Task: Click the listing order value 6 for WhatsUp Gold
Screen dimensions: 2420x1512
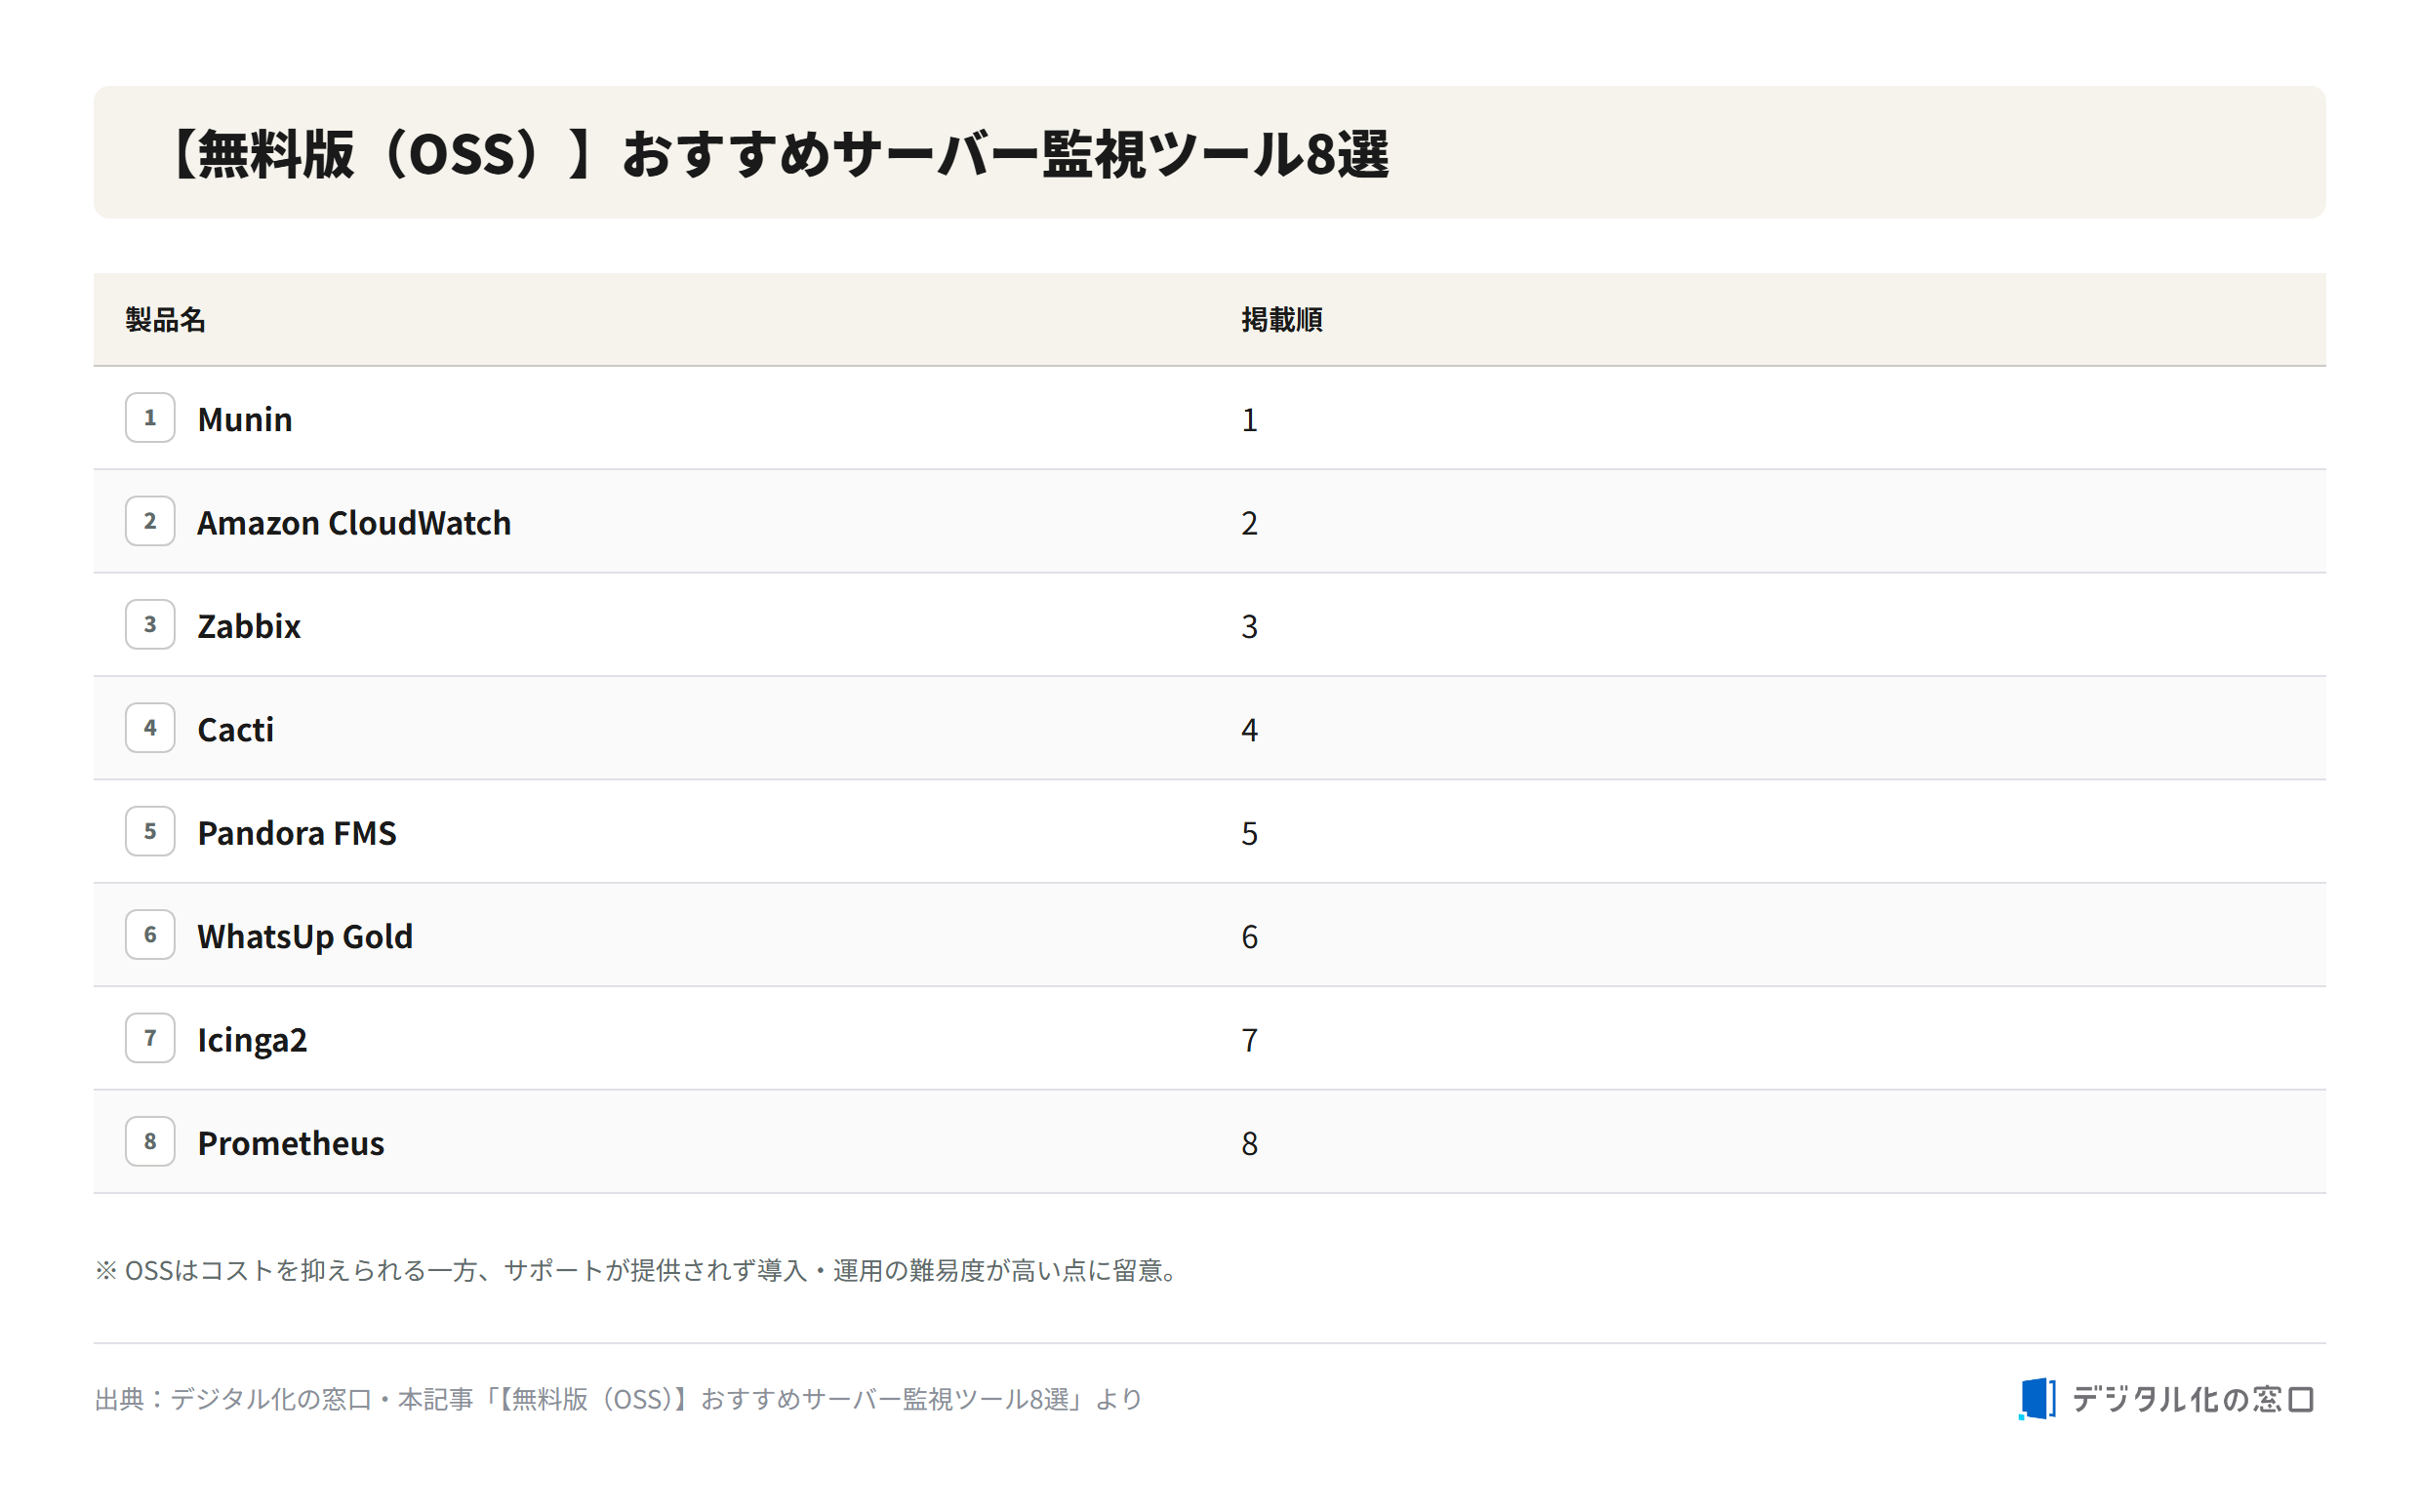Action: (1250, 937)
